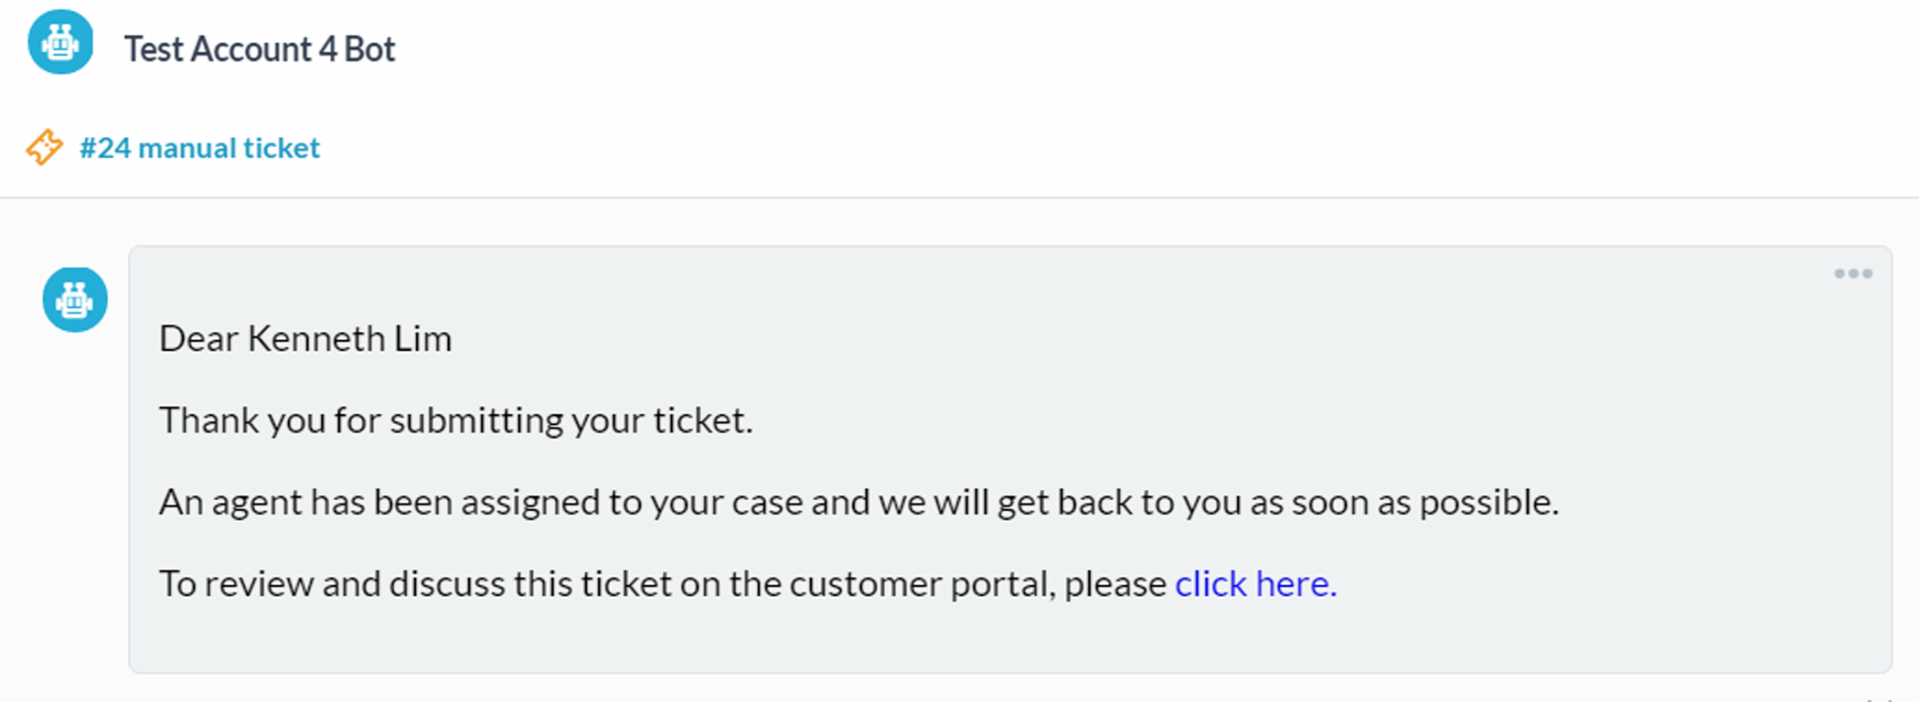Open the three-dot message options menu

[x=1852, y=274]
